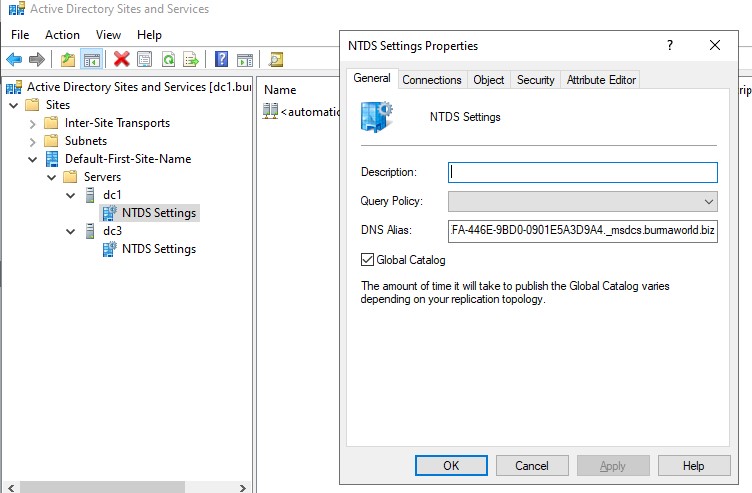752x493 pixels.
Task: Uncheck the Global Catalog checkbox
Action: [x=367, y=259]
